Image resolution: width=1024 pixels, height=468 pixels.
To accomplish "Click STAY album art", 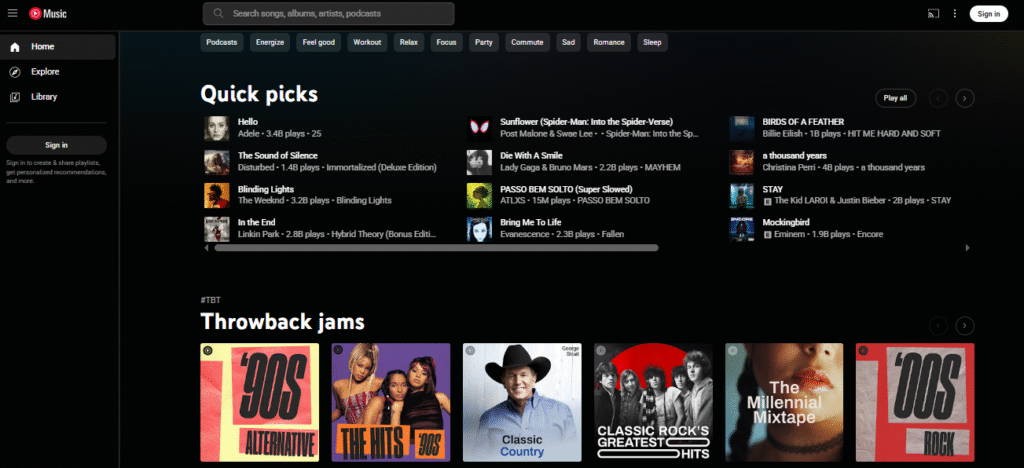I will coord(742,195).
